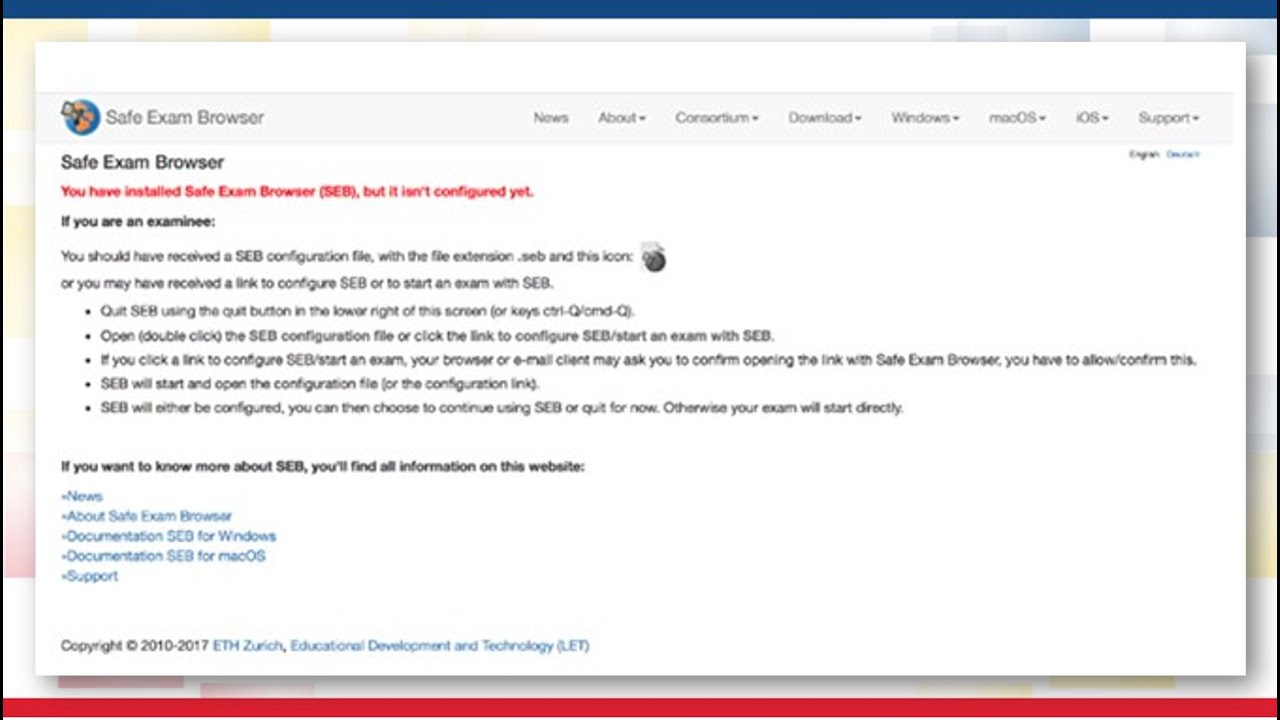The width and height of the screenshot is (1280, 720).
Task: Select the English language option
Action: coord(1144,154)
